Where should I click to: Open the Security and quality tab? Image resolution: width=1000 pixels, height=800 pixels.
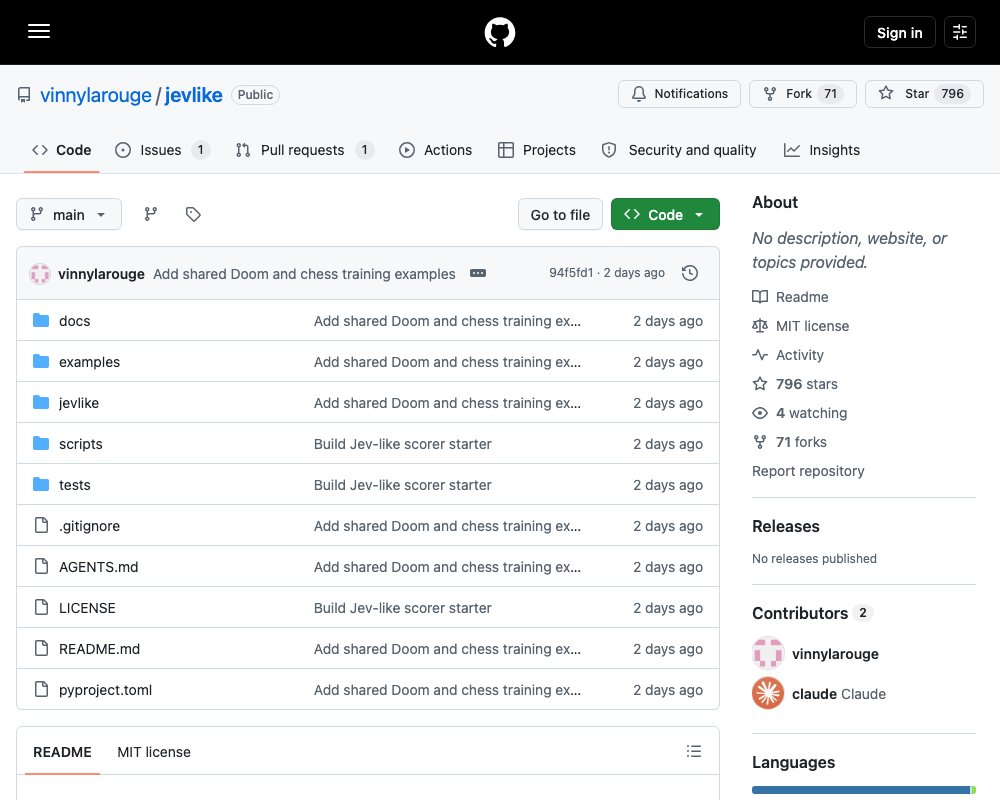[679, 150]
